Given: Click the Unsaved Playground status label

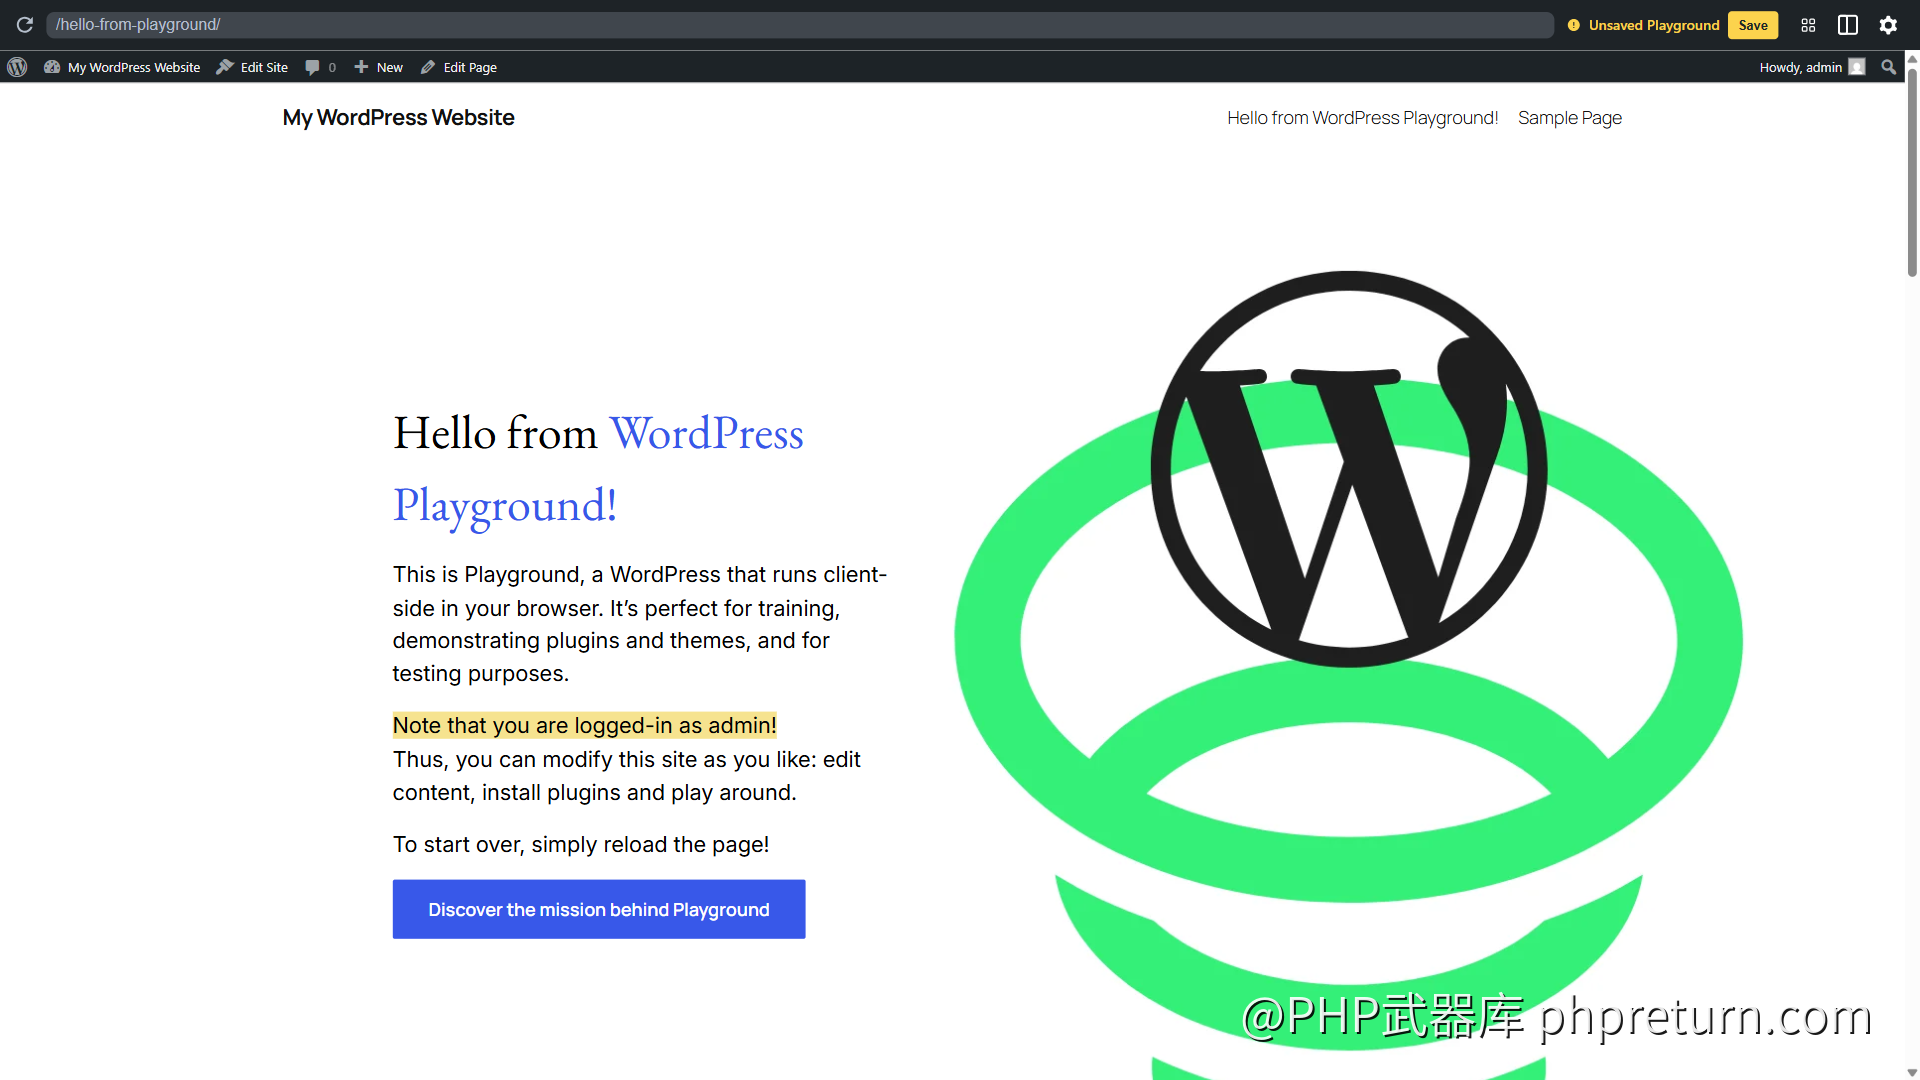Looking at the screenshot, I should [x=1653, y=25].
